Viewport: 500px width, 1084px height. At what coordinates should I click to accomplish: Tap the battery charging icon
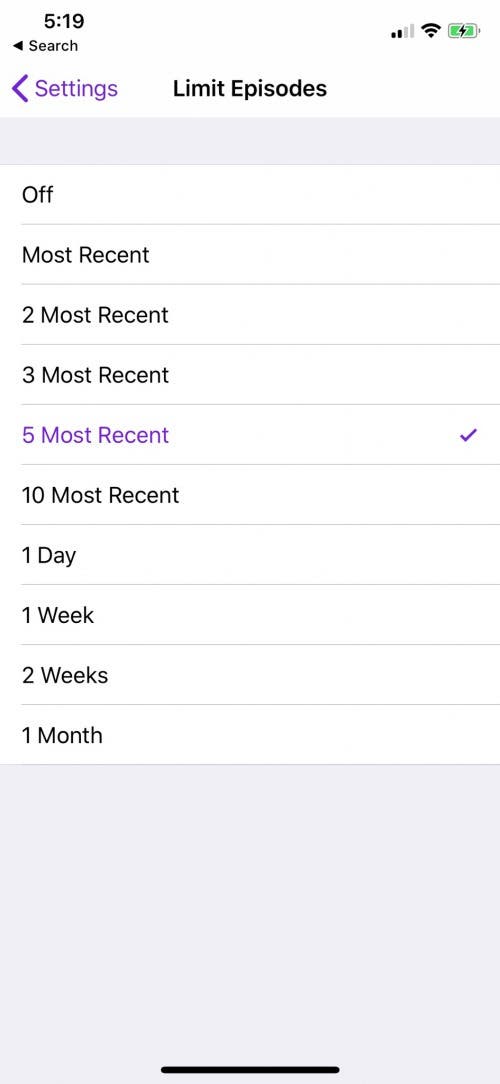pos(464,31)
